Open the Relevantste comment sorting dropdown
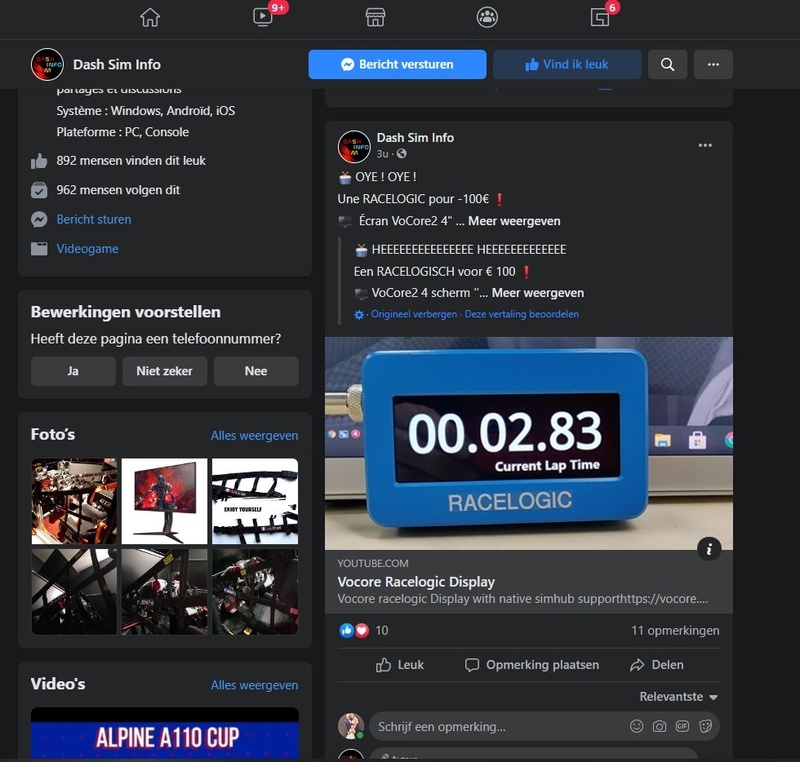The width and height of the screenshot is (800, 762). (679, 697)
